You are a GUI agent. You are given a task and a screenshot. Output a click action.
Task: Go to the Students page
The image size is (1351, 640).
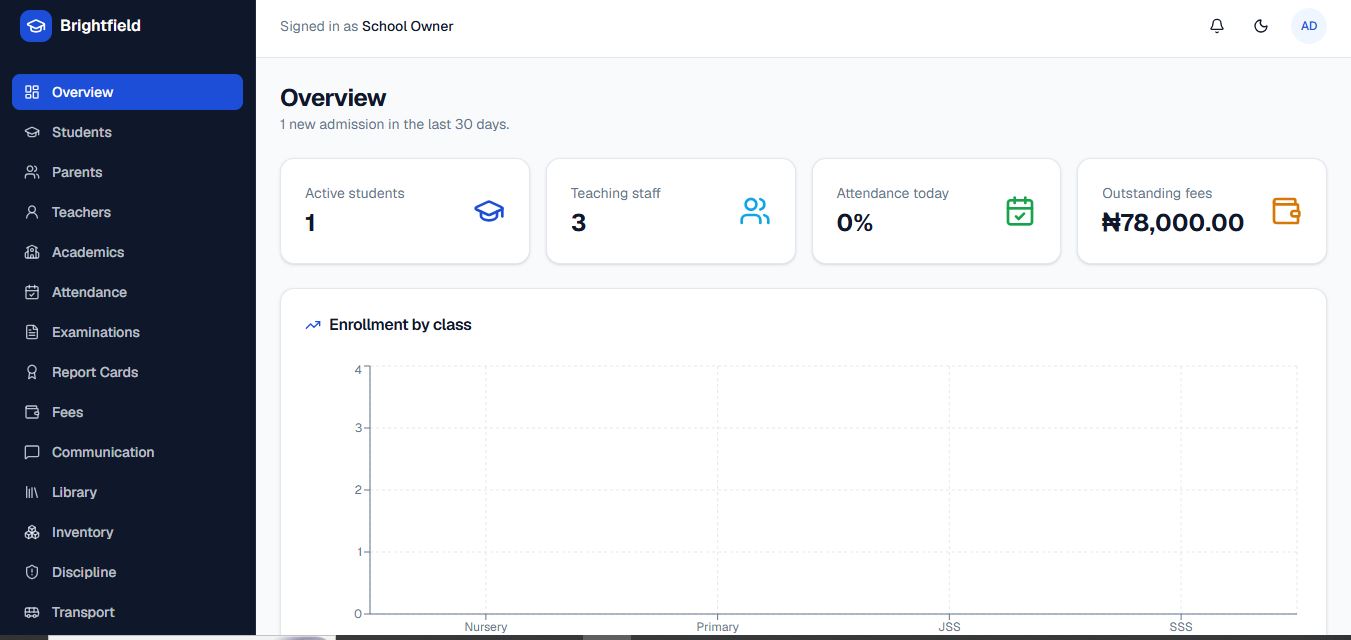(x=127, y=132)
